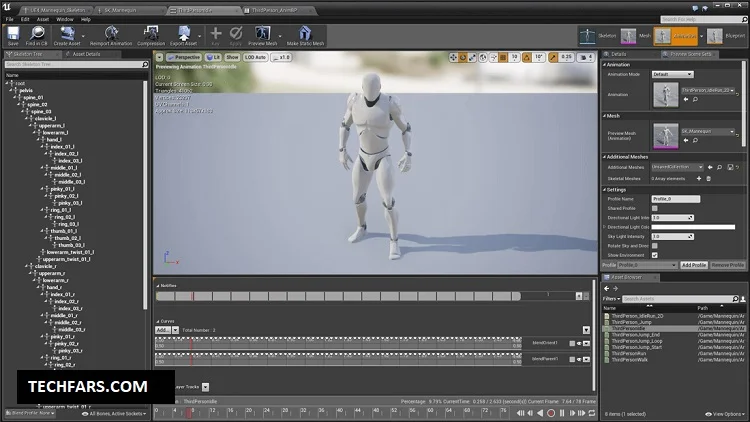Click the surface snapping icon in the viewport

pos(493,57)
